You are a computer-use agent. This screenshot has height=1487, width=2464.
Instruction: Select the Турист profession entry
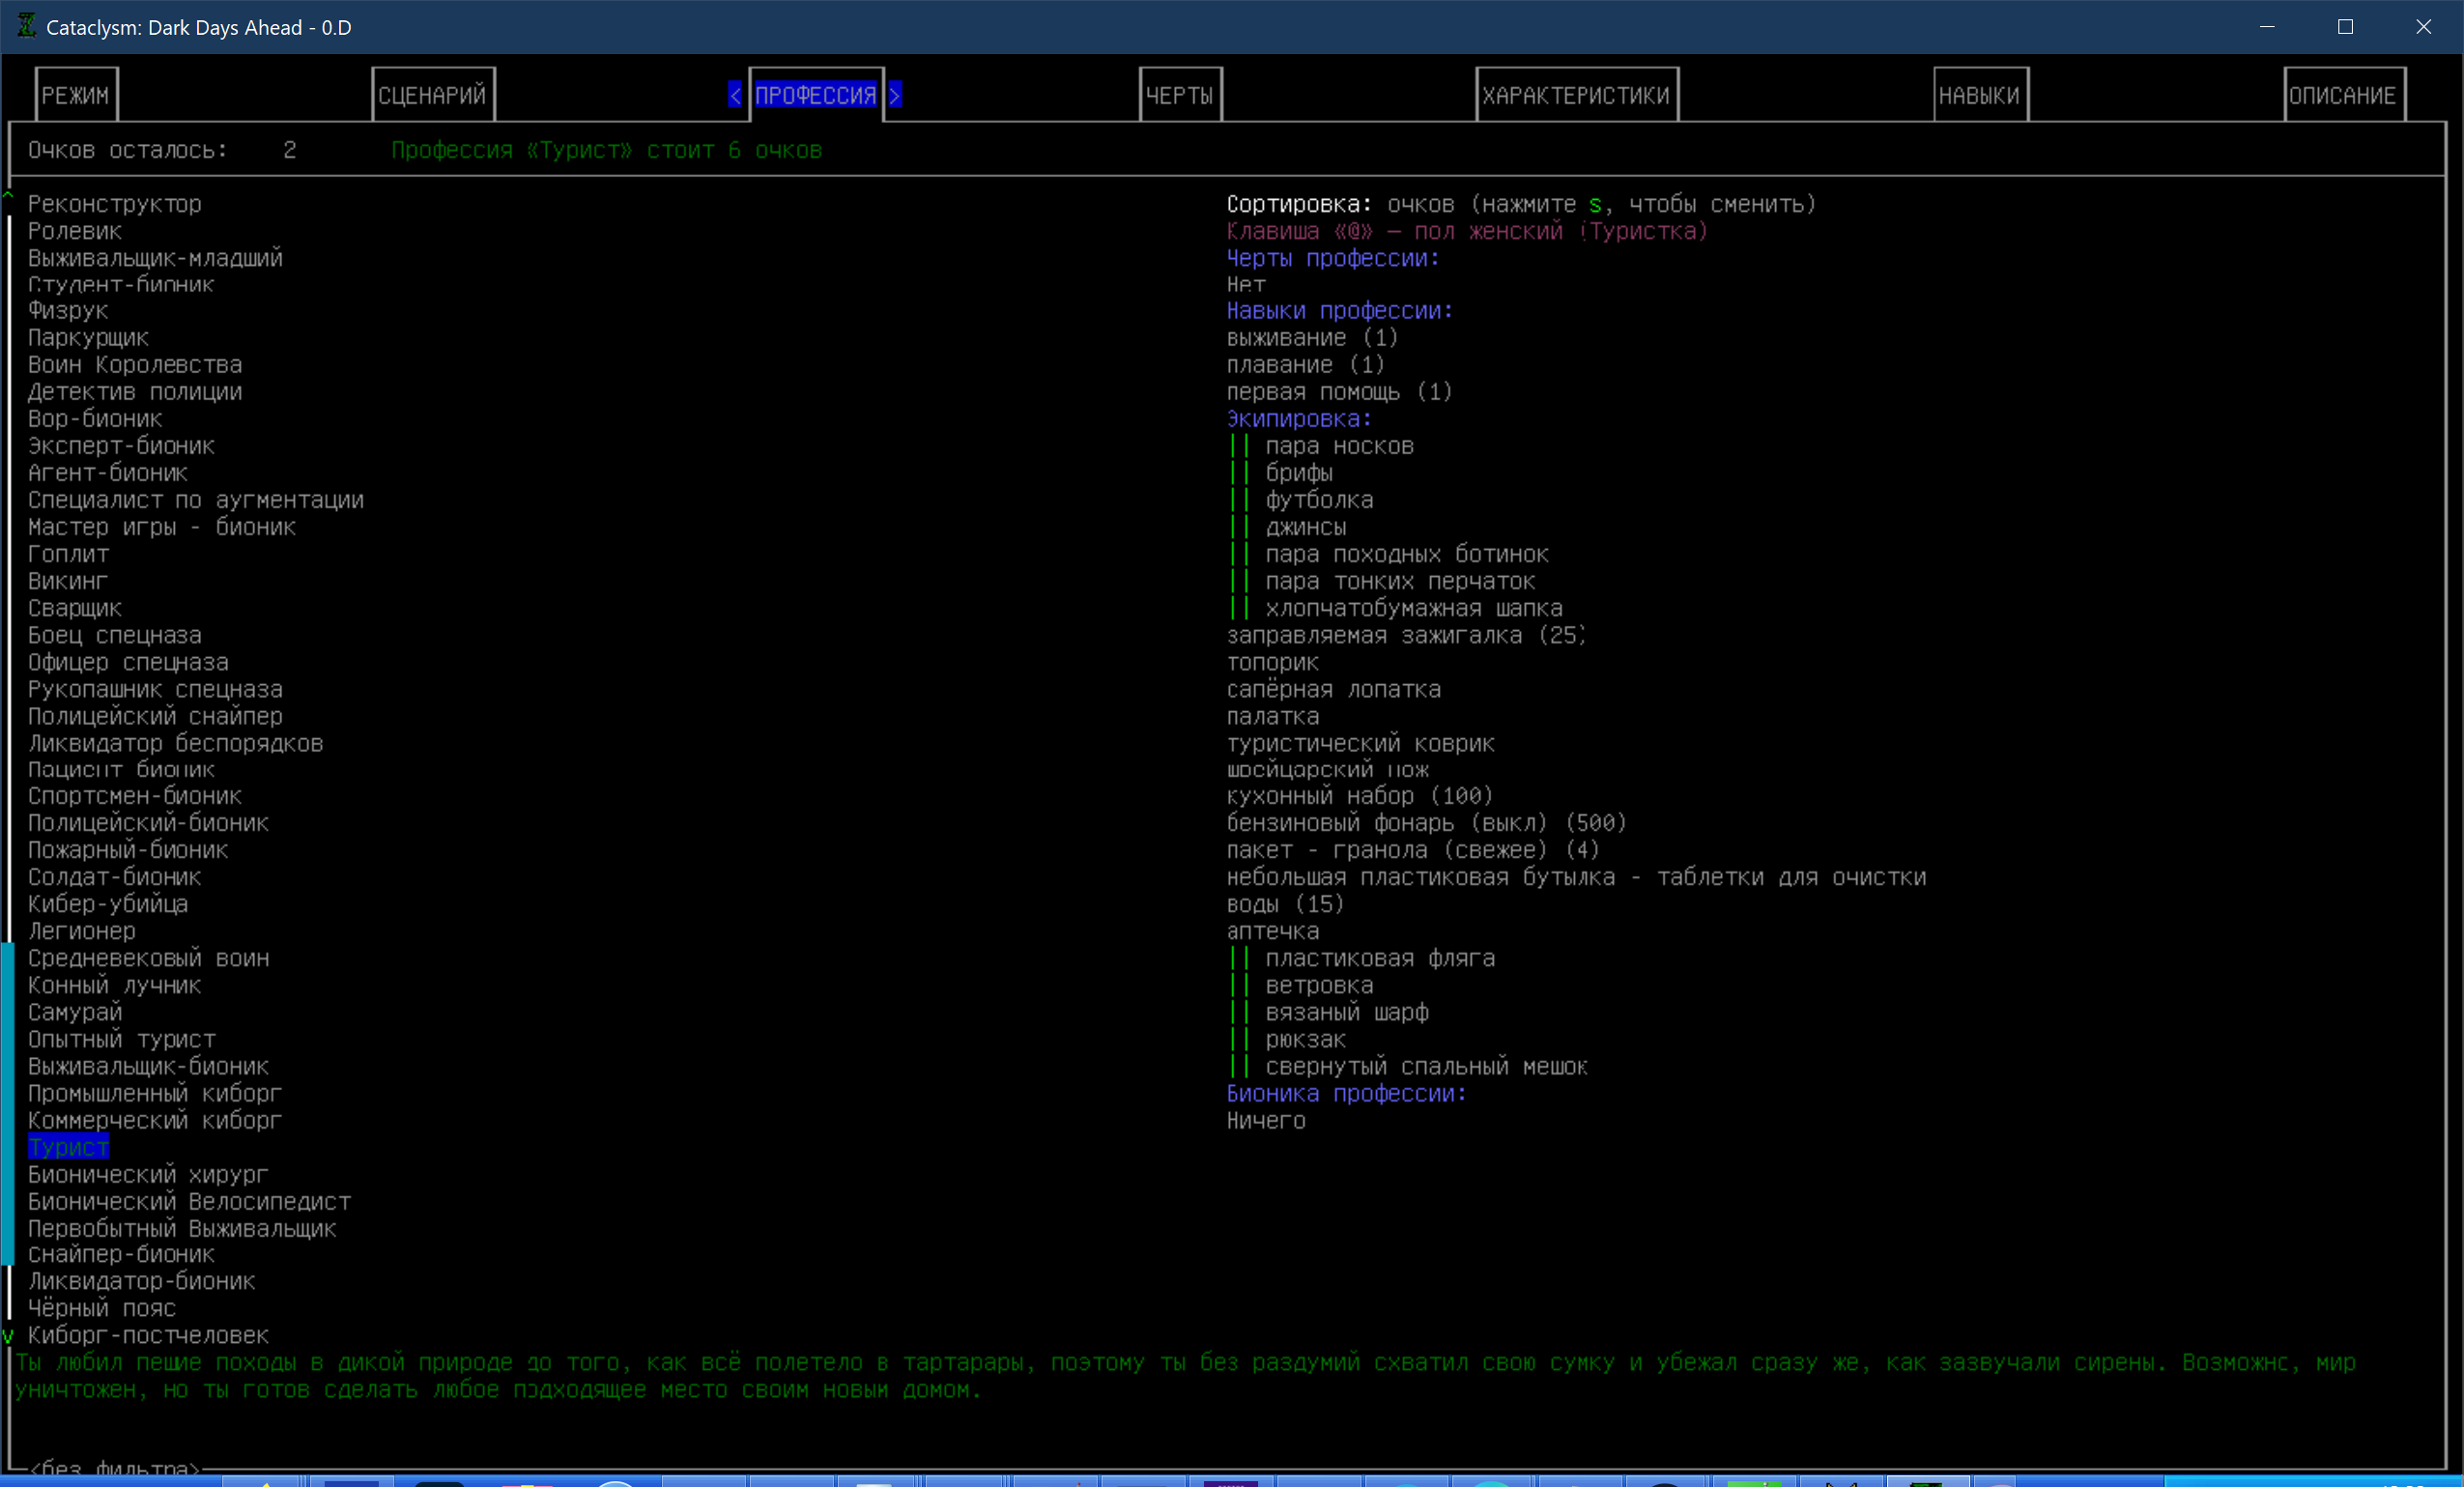pyautogui.click(x=68, y=1147)
